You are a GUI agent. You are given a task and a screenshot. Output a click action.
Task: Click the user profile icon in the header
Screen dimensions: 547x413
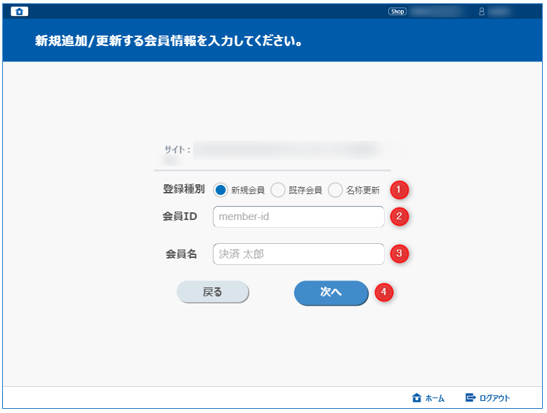click(482, 12)
